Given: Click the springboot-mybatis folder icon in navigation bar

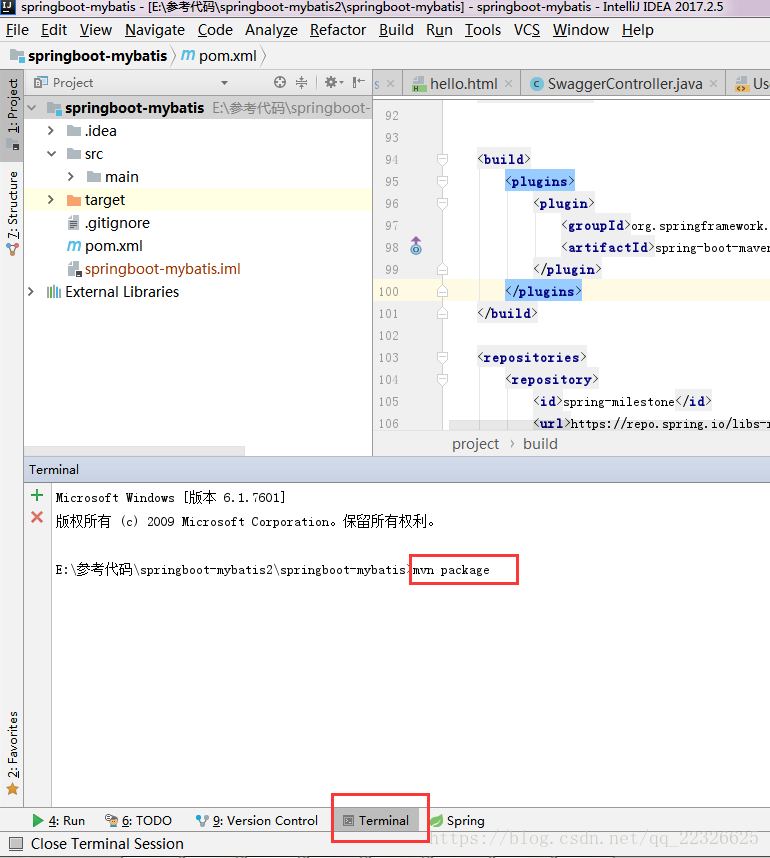Looking at the screenshot, I should click(x=18, y=55).
